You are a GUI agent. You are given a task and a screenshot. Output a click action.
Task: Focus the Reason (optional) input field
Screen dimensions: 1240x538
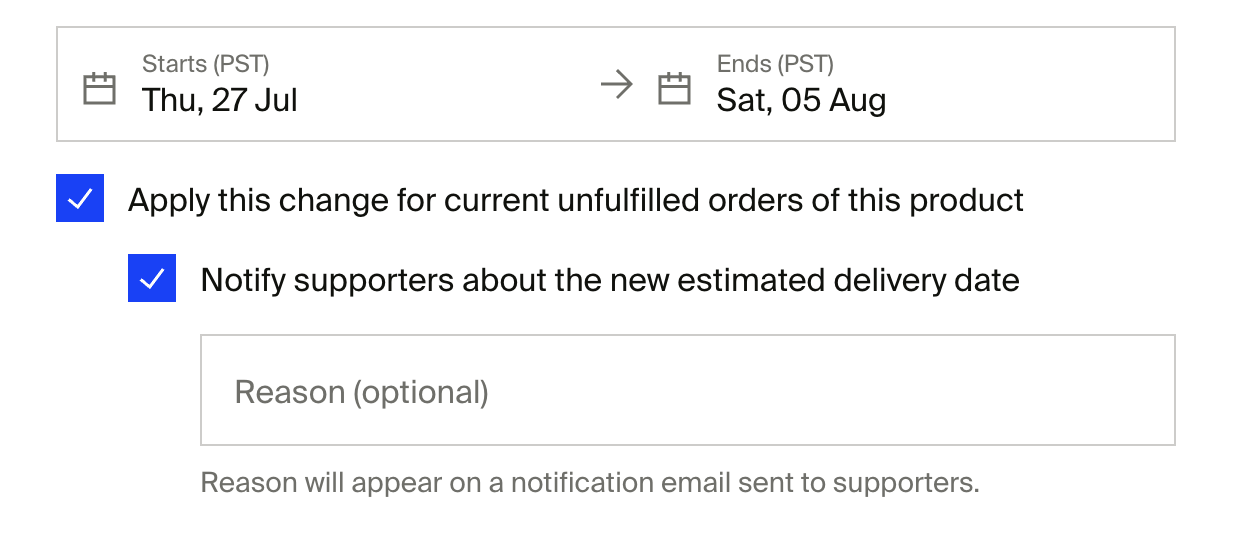[x=688, y=390]
